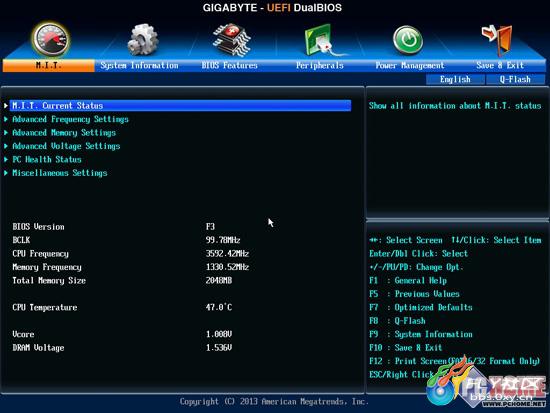Launch the Q-Flash button
Viewport: 550px width, 413px height.
(x=515, y=79)
